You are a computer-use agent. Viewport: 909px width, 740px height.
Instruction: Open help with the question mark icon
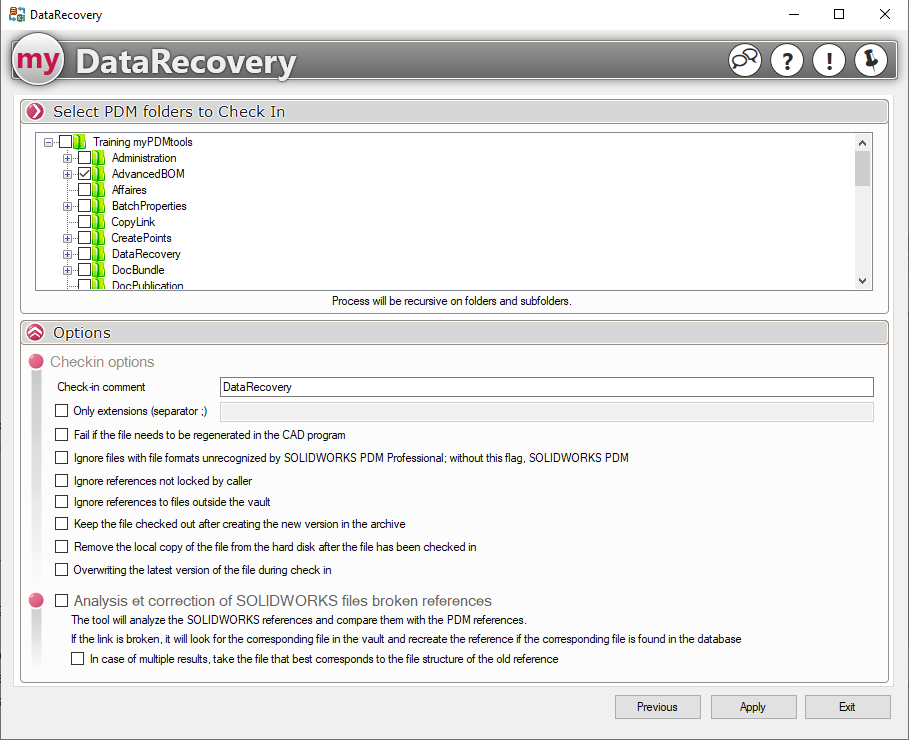787,61
